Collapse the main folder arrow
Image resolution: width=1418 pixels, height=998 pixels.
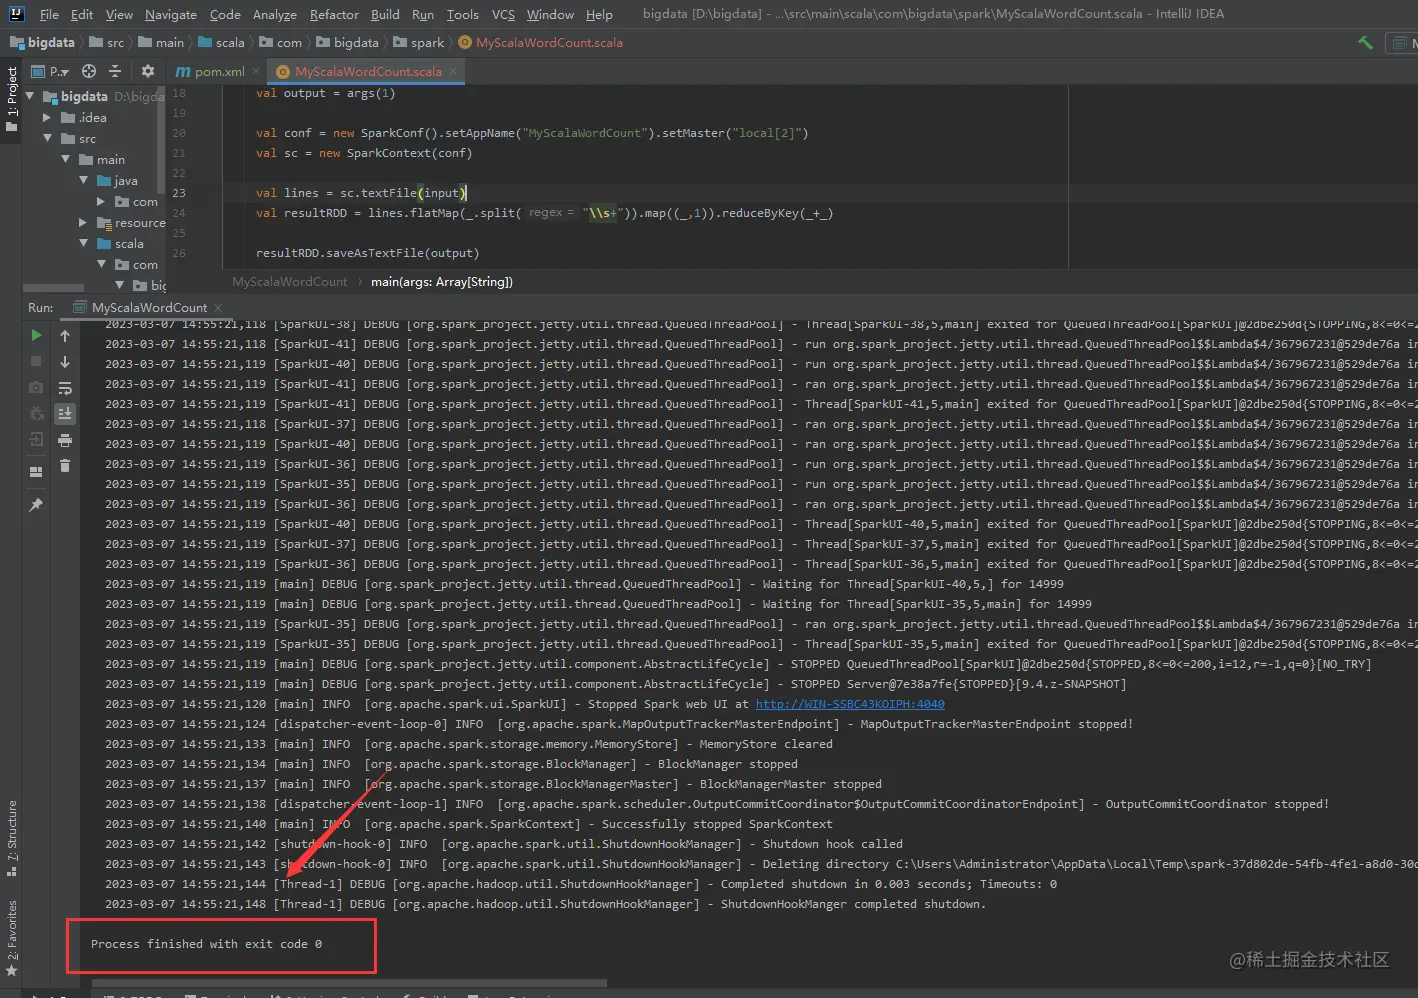(66, 160)
